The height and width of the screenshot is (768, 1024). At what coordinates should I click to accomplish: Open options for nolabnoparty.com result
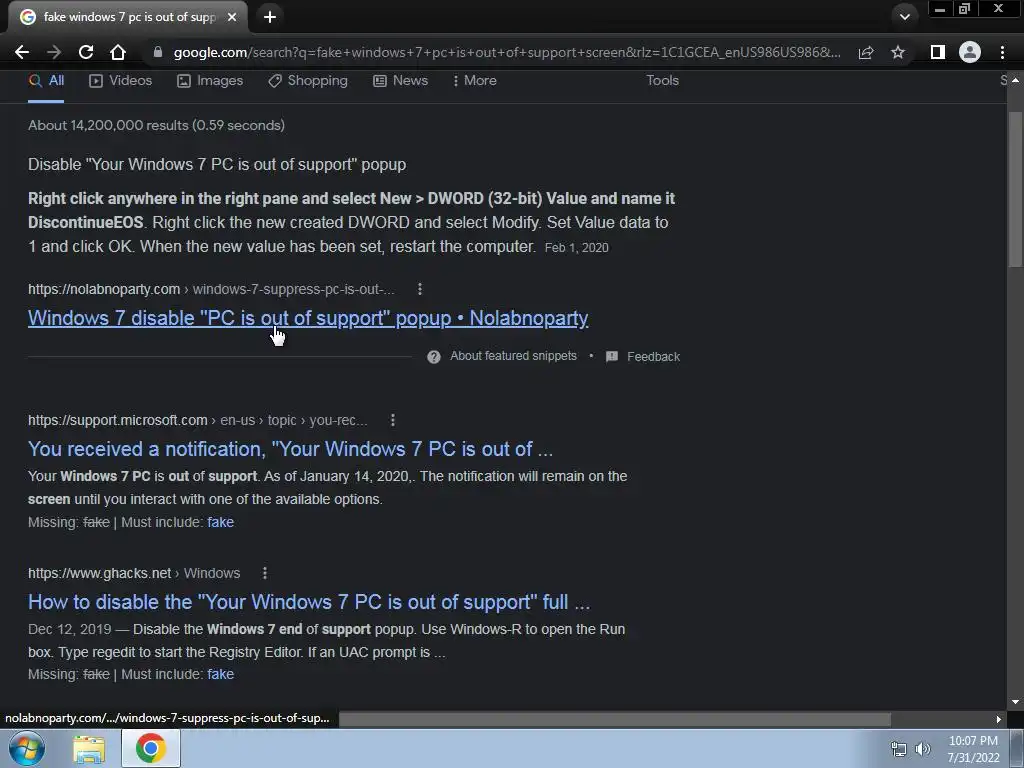[420, 289]
